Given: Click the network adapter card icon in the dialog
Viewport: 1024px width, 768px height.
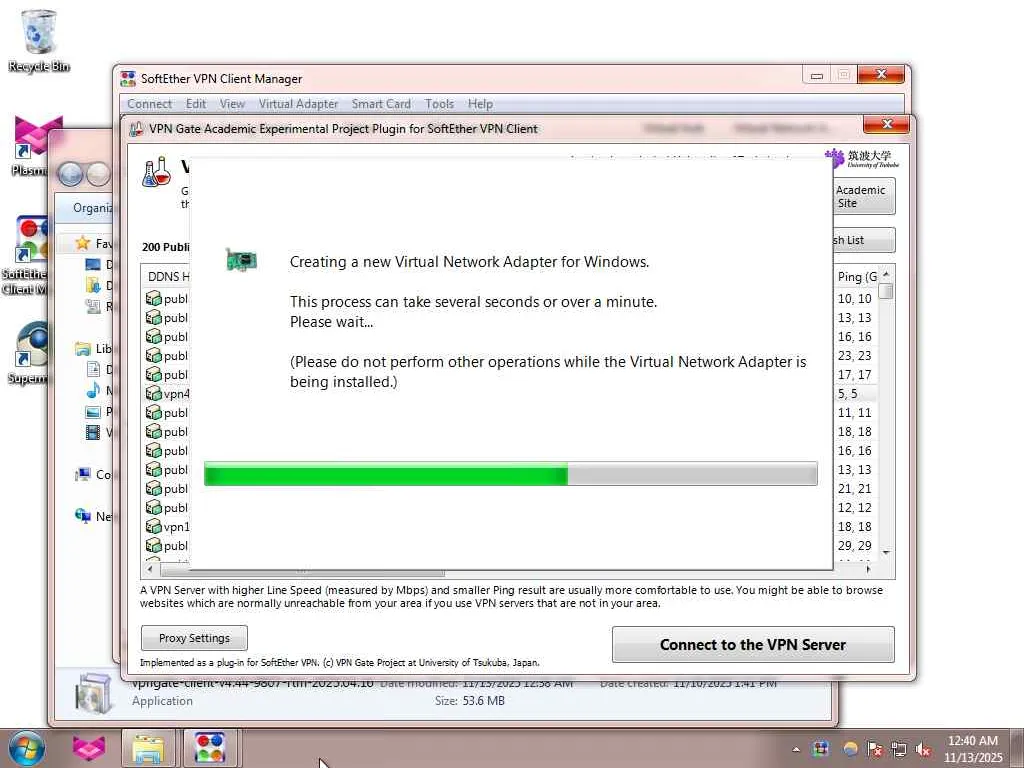Looking at the screenshot, I should click(241, 260).
